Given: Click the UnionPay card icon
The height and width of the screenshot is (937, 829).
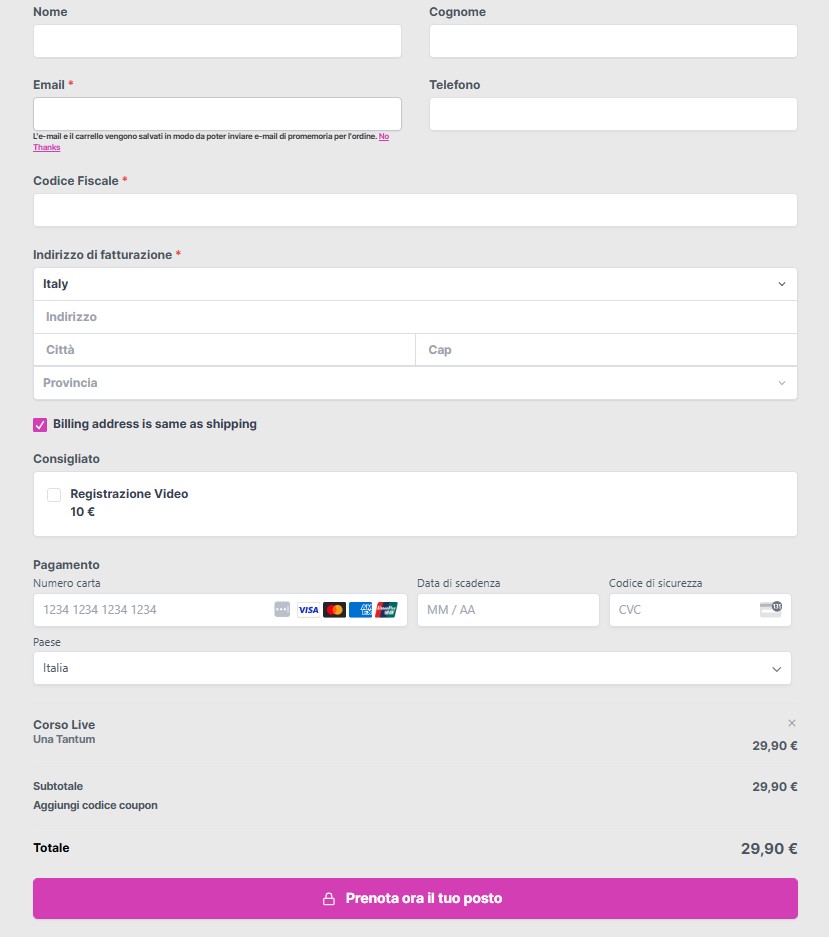Looking at the screenshot, I should coord(387,610).
